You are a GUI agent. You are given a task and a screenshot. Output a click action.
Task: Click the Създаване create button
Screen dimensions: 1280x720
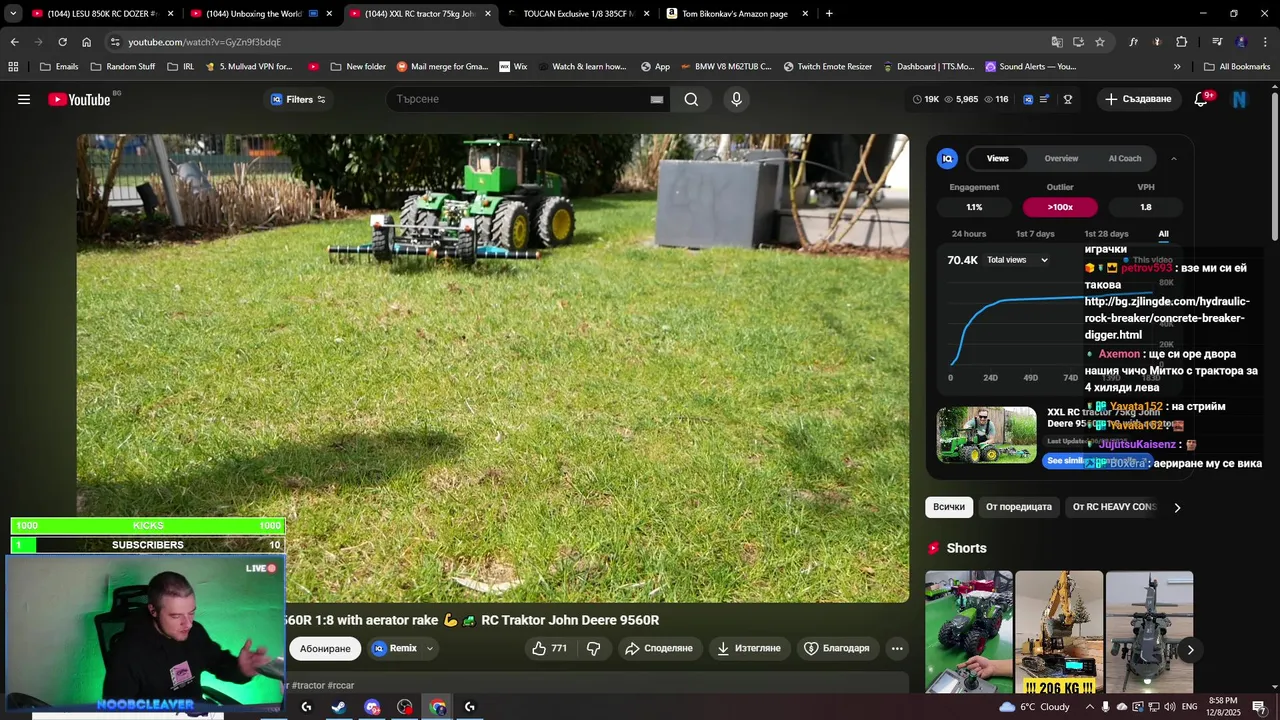[x=1138, y=99]
